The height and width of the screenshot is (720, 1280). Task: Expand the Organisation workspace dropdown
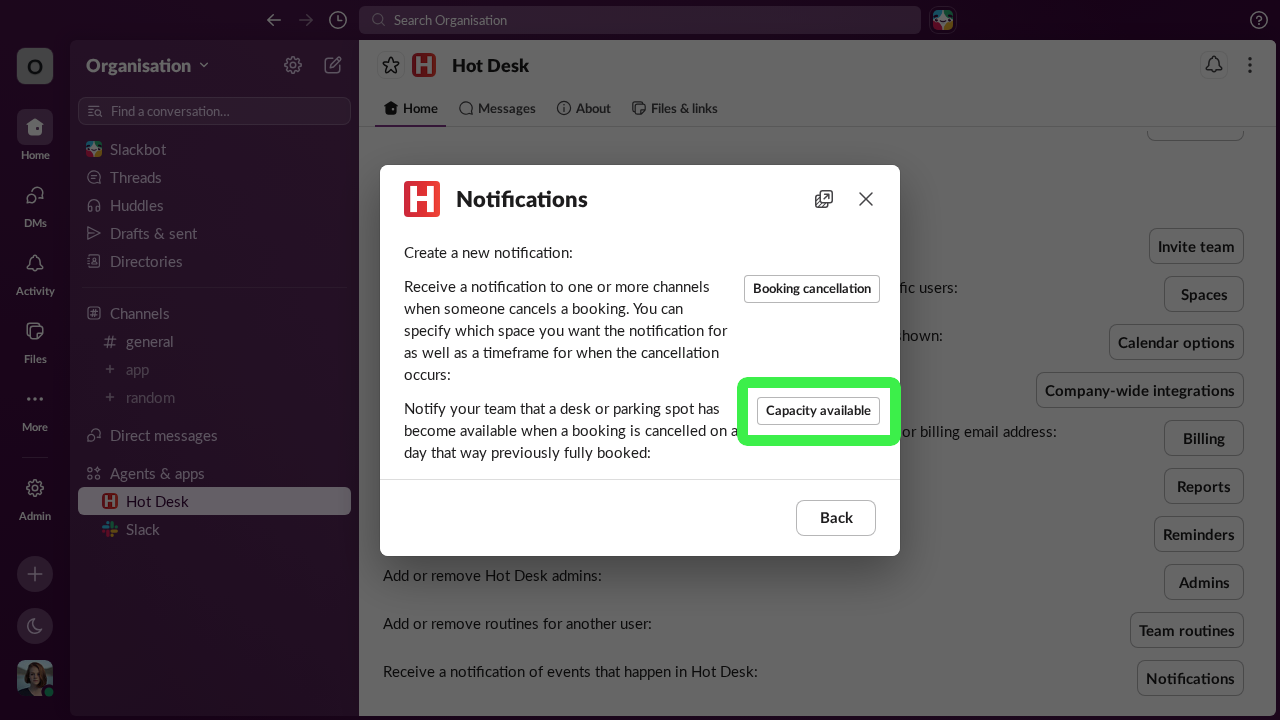click(x=148, y=66)
